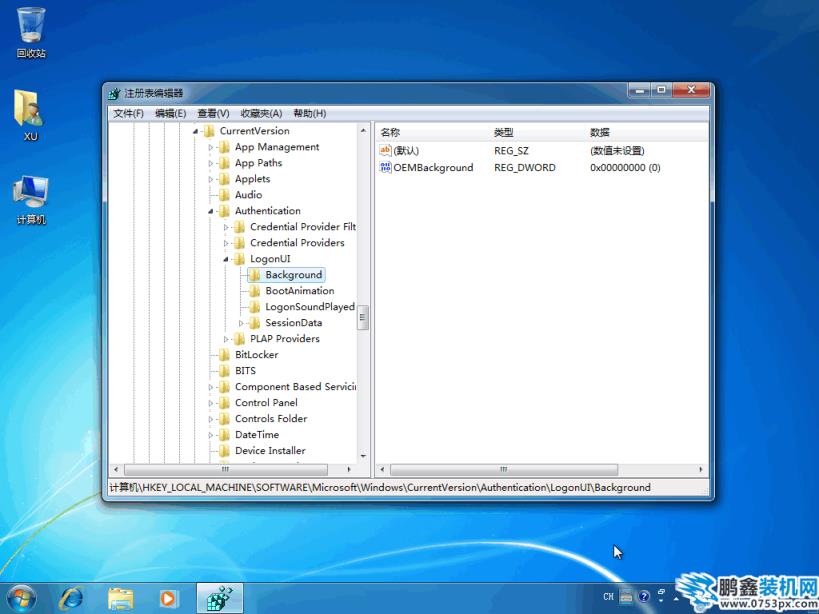Click the value pane horizontal scroll-left arrow
Viewport: 819px width, 614px height.
click(382, 469)
